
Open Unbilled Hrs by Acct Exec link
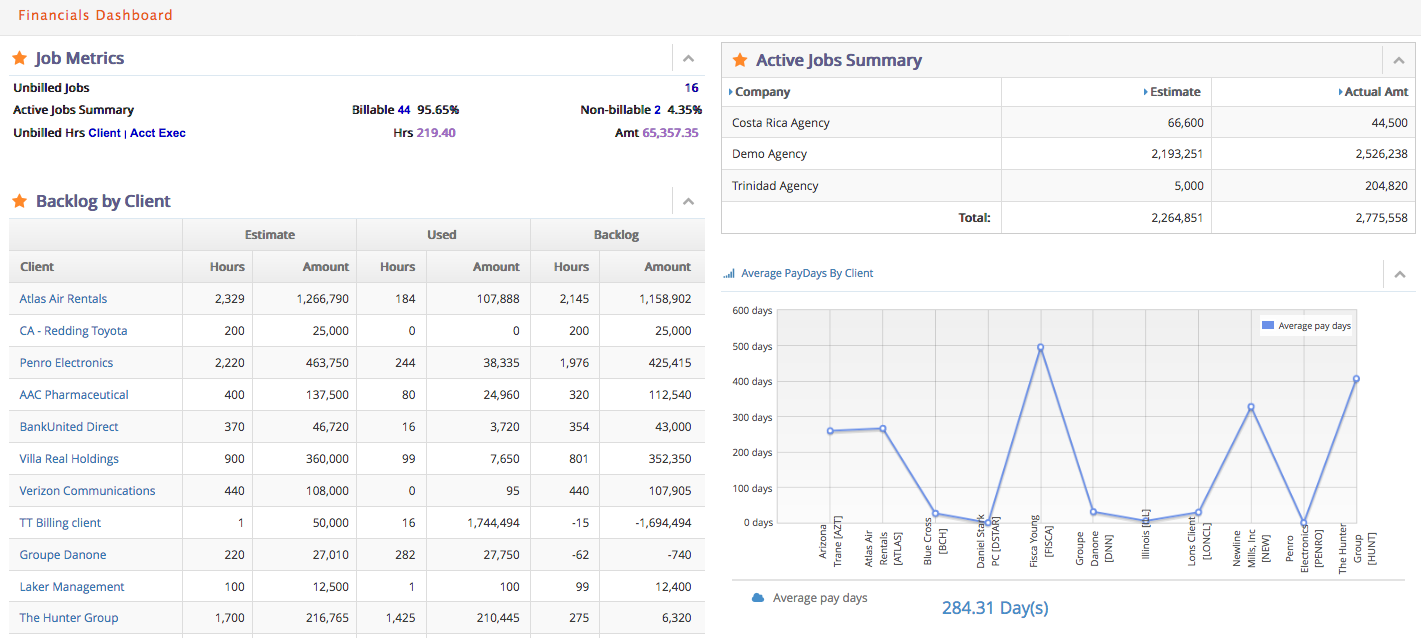158,133
